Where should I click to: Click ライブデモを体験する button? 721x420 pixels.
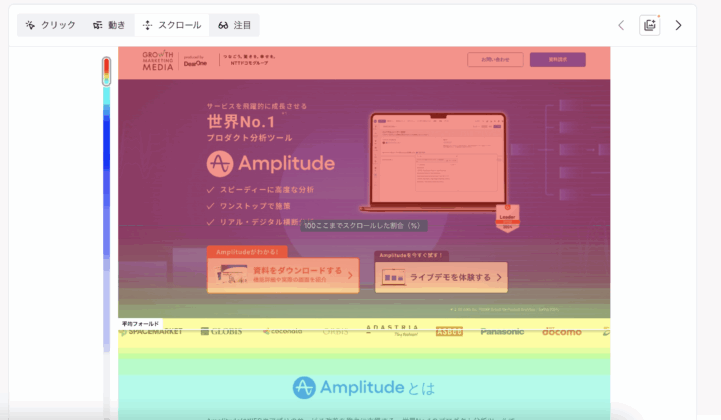tap(441, 277)
